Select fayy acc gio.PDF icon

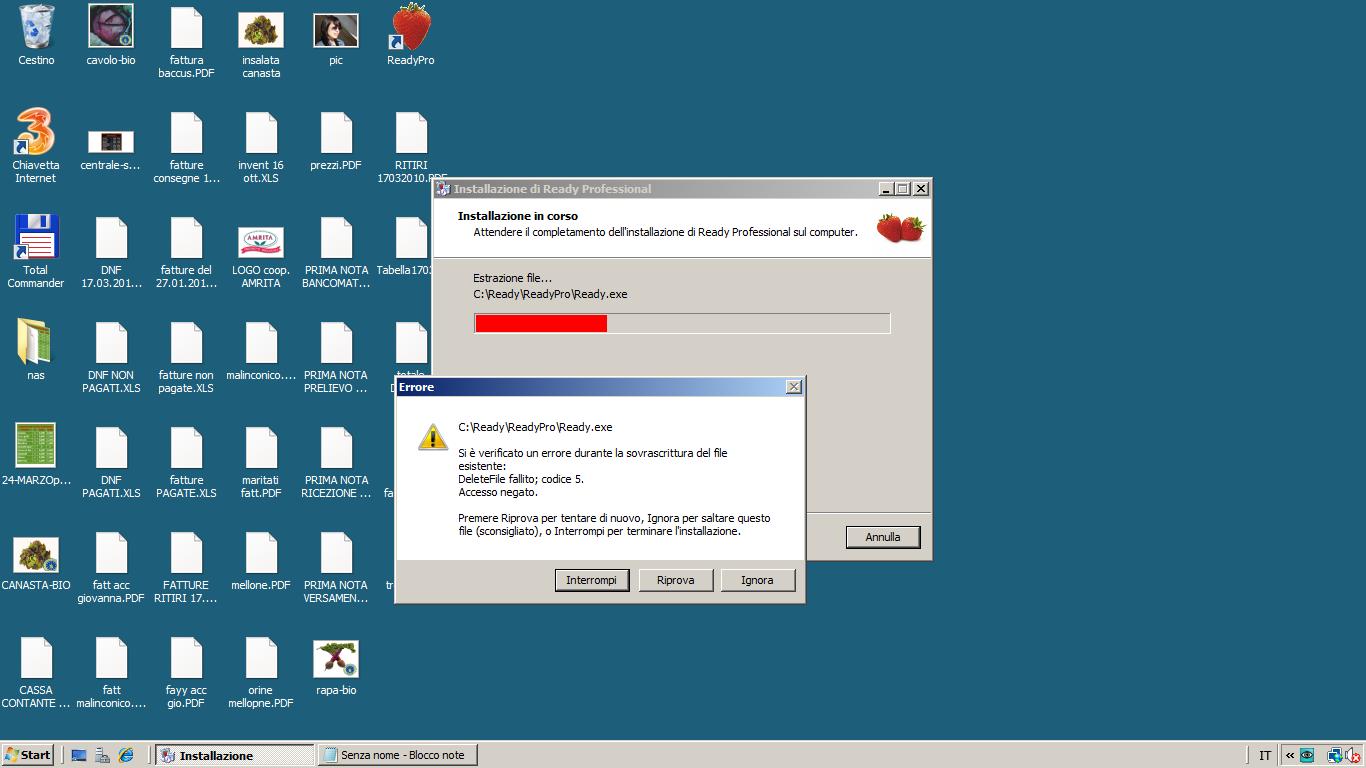tap(186, 657)
